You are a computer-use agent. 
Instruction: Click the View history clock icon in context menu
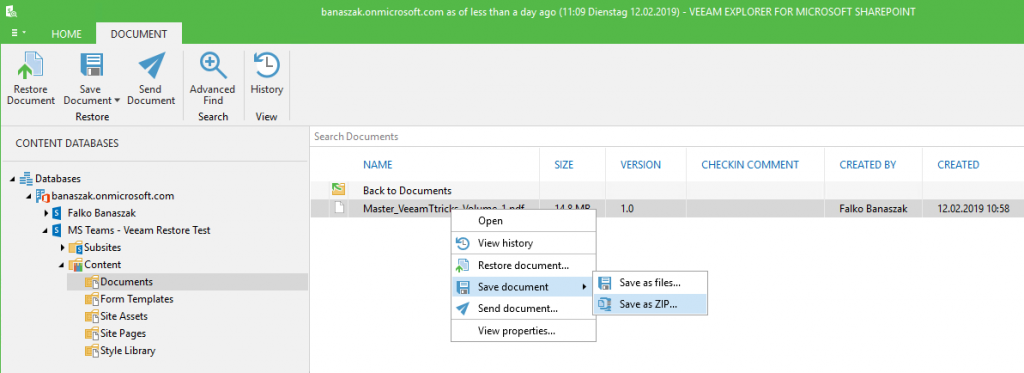[463, 243]
